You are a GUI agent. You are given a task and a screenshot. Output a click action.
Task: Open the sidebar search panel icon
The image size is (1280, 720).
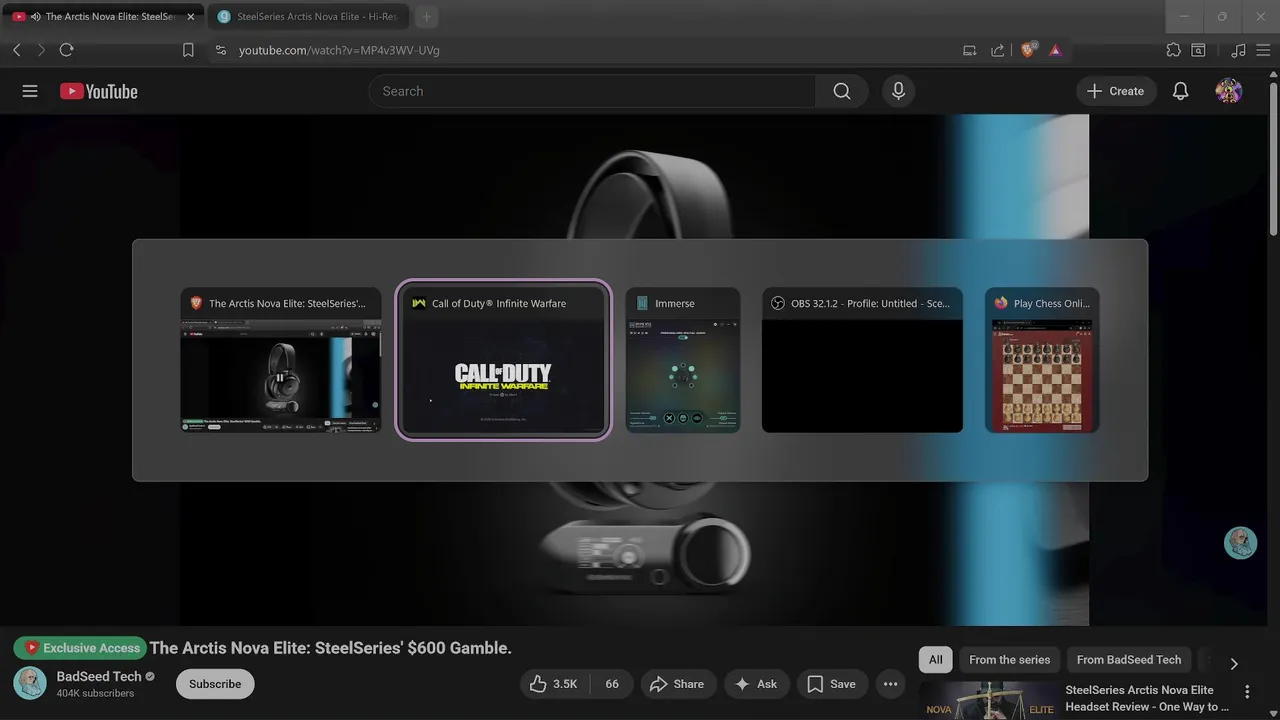pos(1198,50)
